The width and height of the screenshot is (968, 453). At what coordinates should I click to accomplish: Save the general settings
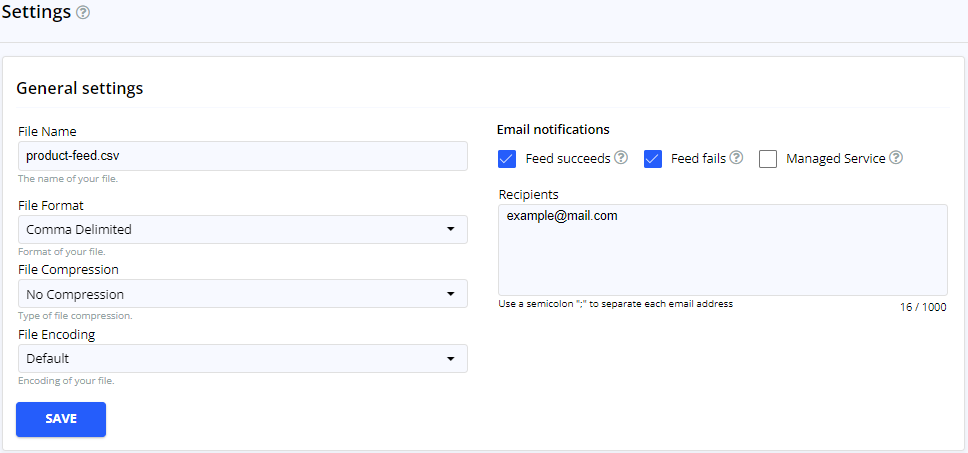[61, 419]
